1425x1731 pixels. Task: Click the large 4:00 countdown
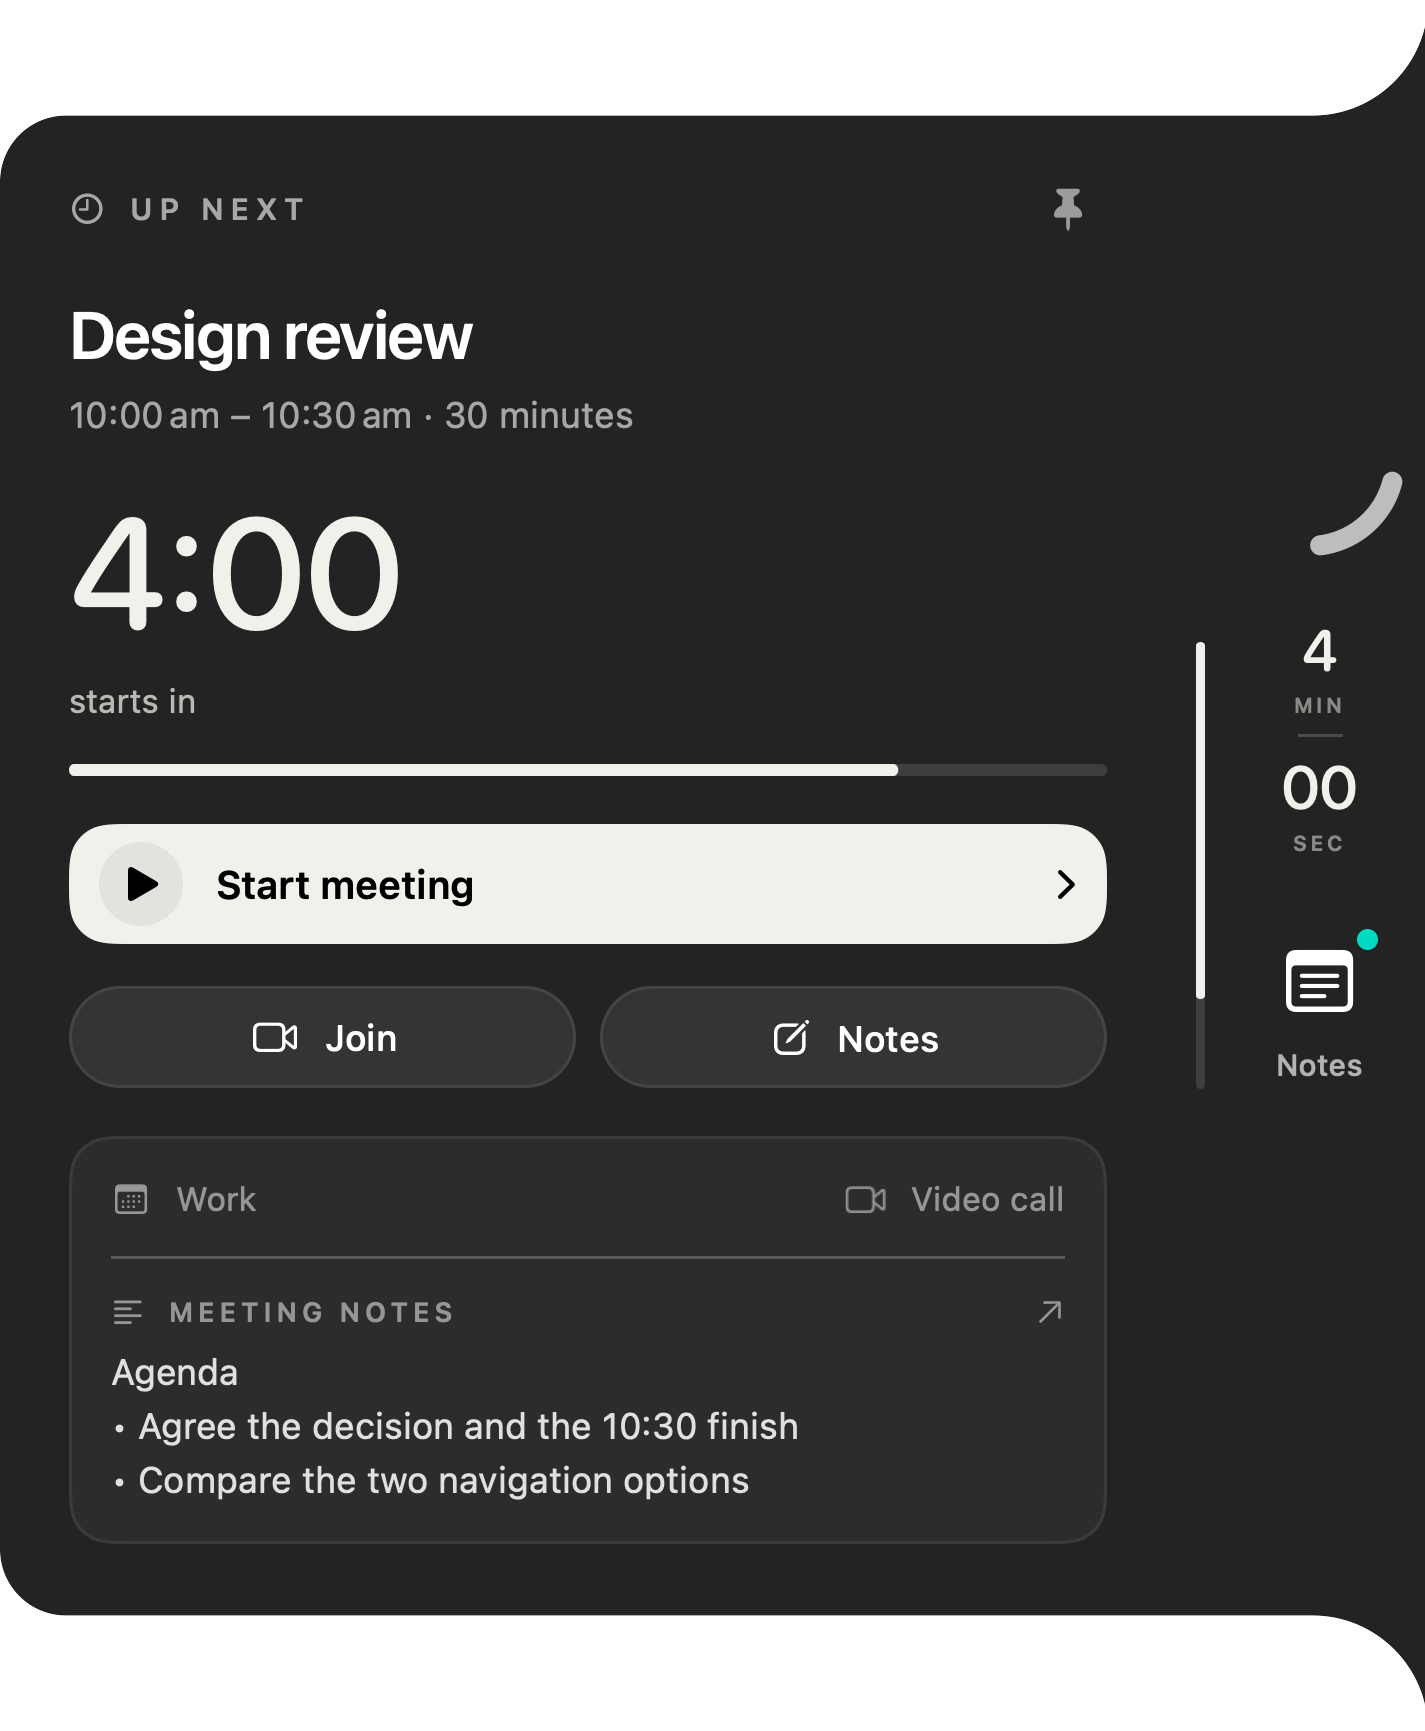[236, 573]
